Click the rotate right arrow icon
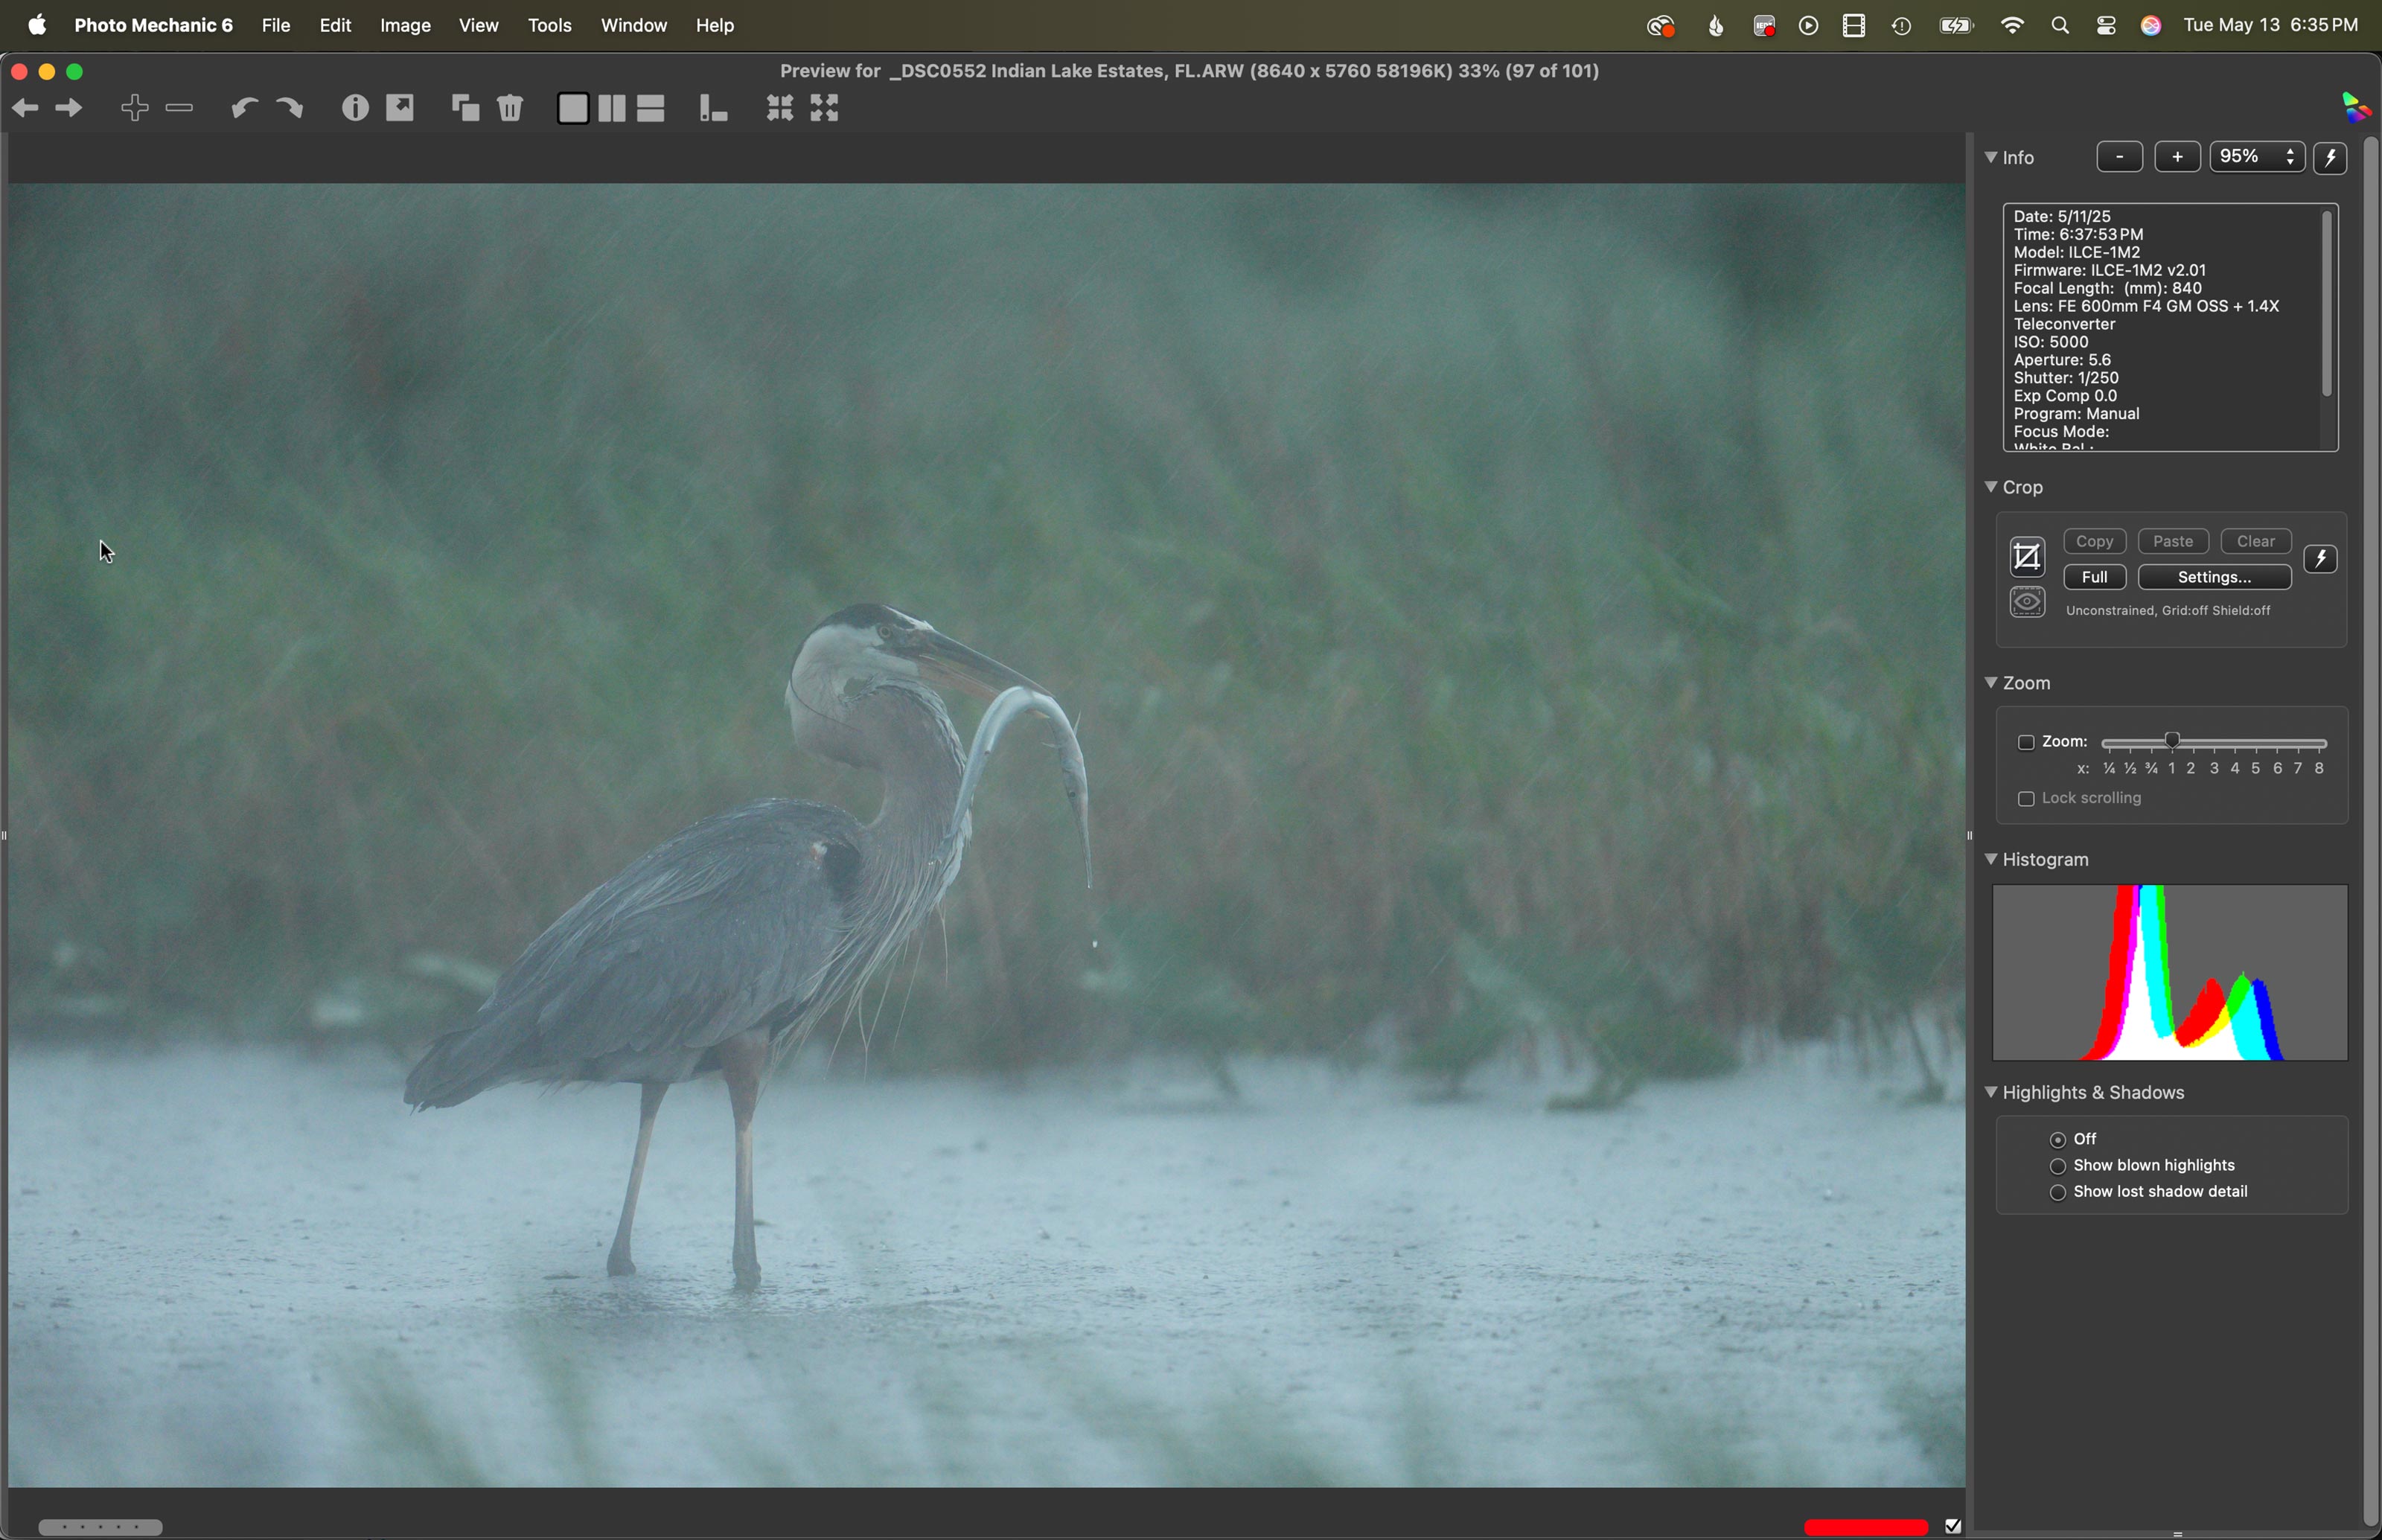 click(x=290, y=108)
